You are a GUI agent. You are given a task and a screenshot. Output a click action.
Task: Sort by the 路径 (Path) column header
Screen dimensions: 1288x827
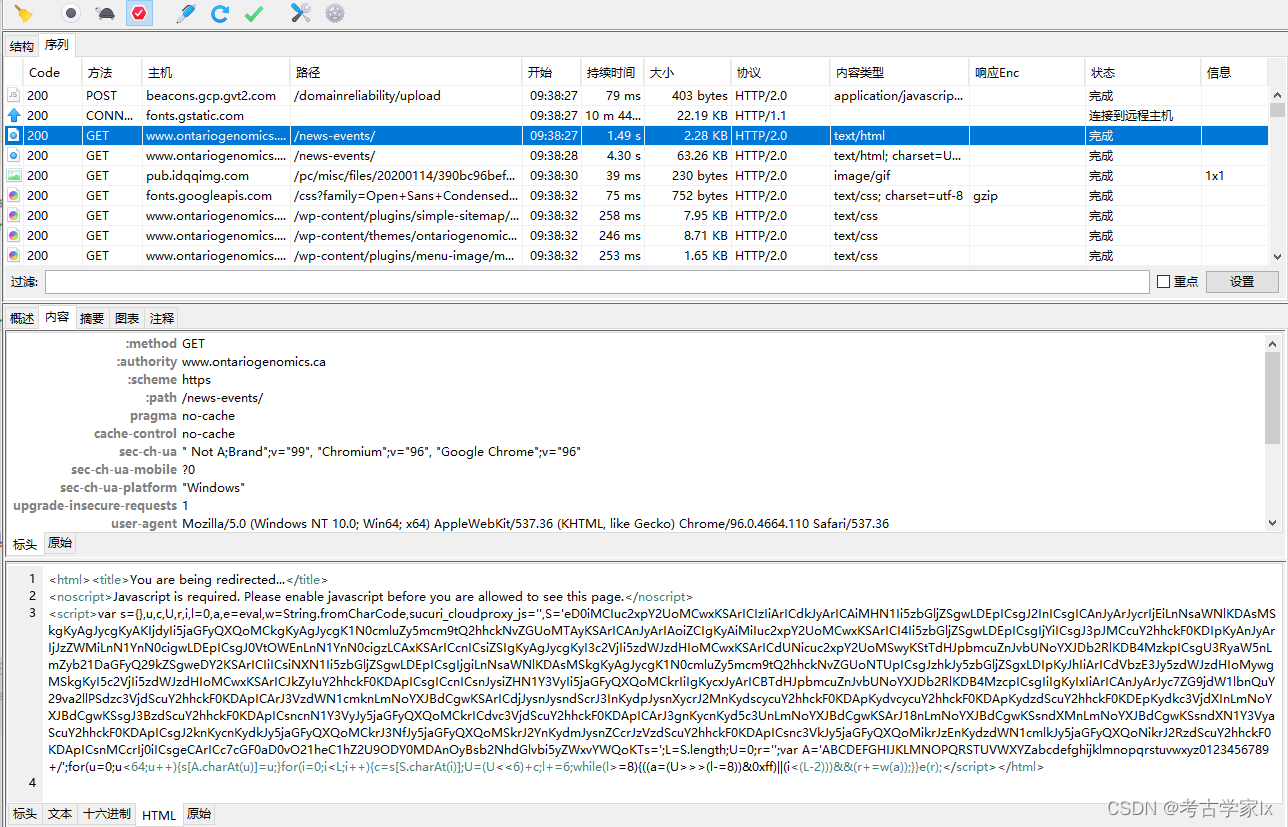(406, 72)
